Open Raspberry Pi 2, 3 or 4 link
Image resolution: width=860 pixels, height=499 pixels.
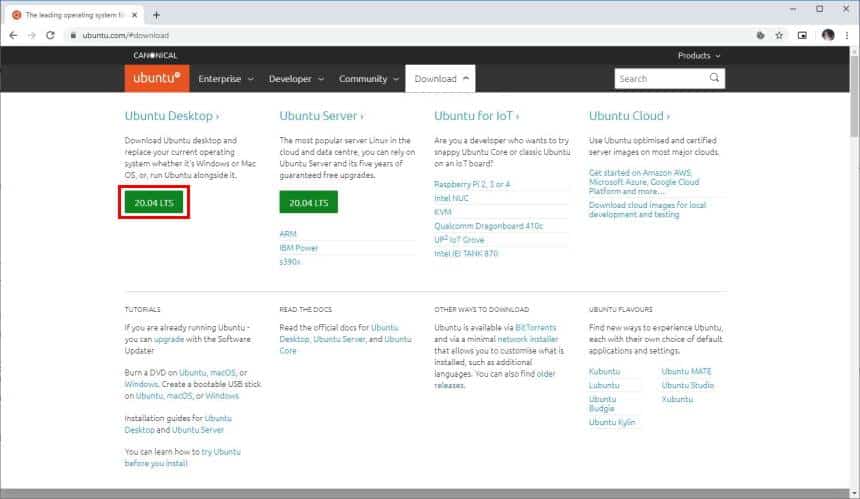pos(472,184)
